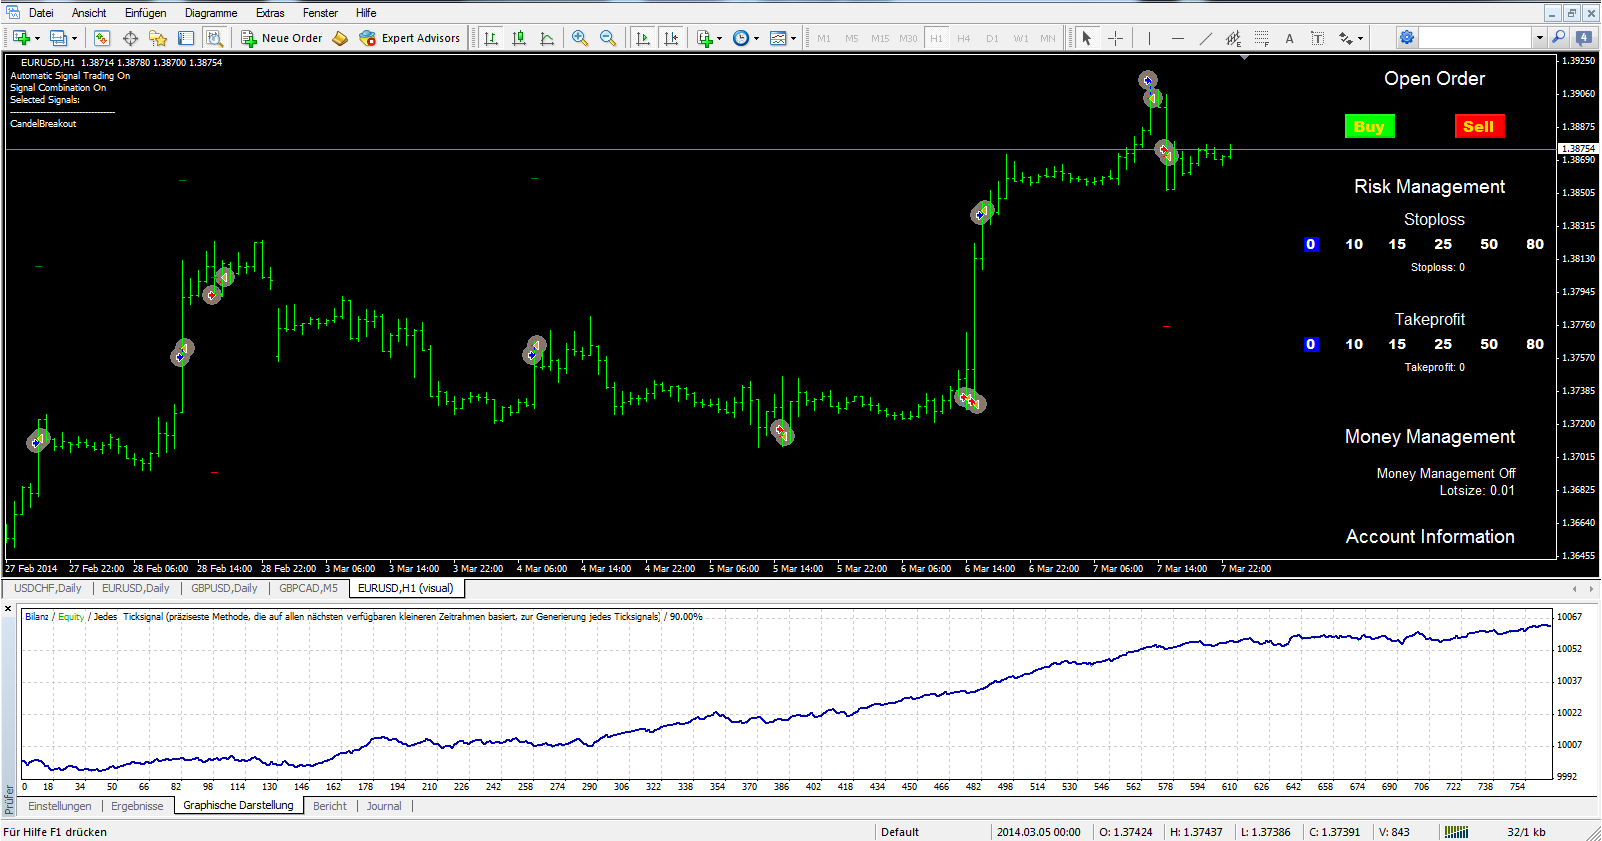Viewport: 1602px width, 841px height.
Task: Open the Diagramme menu
Action: pos(211,13)
